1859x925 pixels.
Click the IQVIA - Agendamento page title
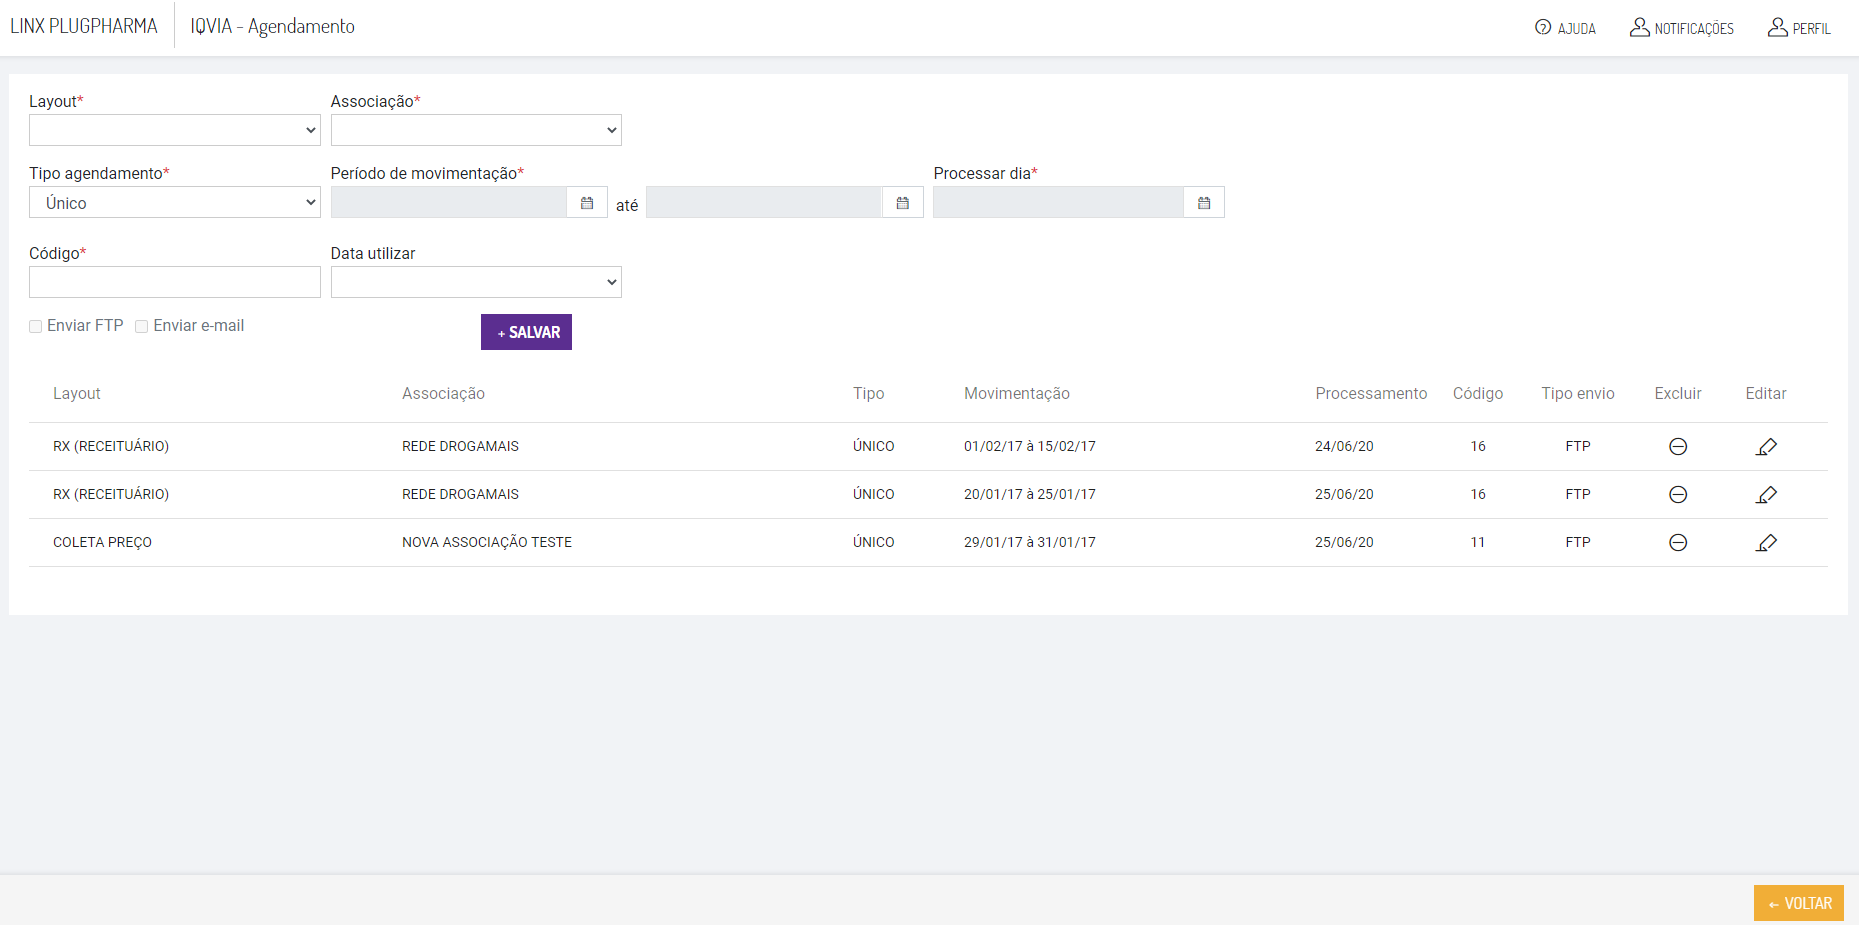tap(273, 26)
